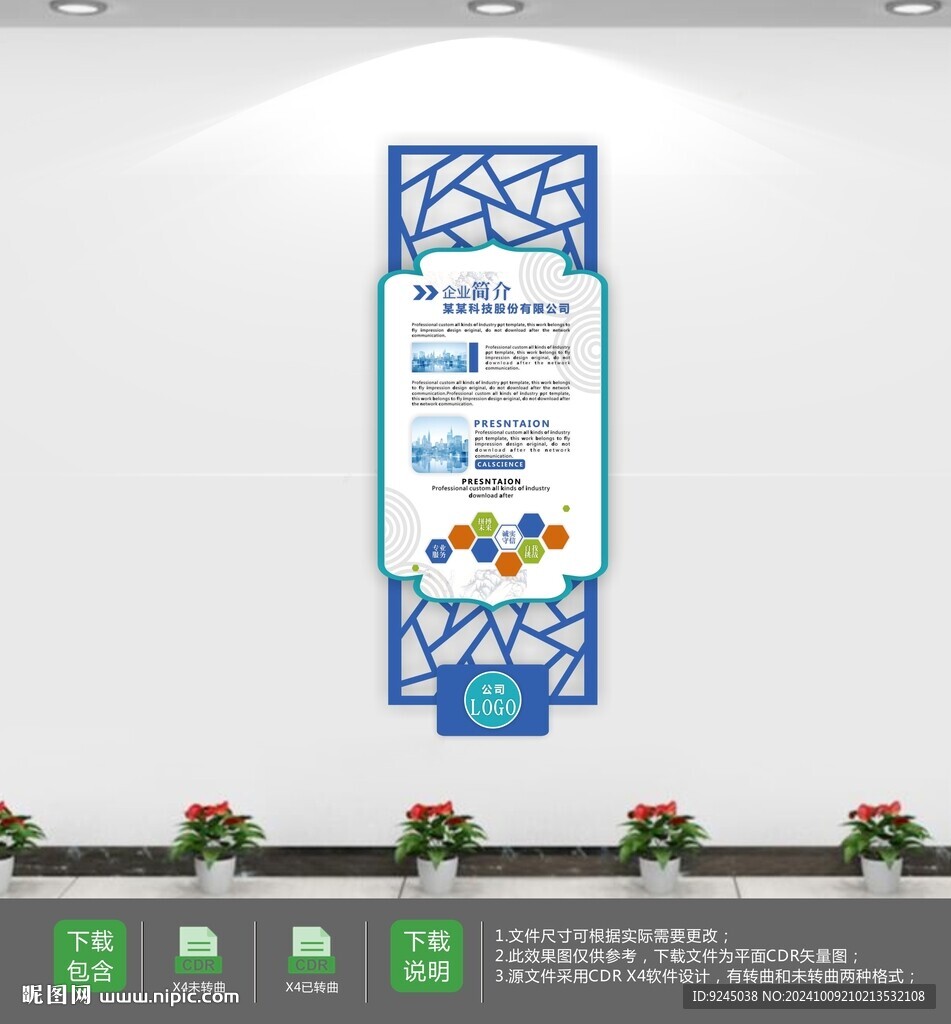Click the green 下载说明 badge

[427, 955]
